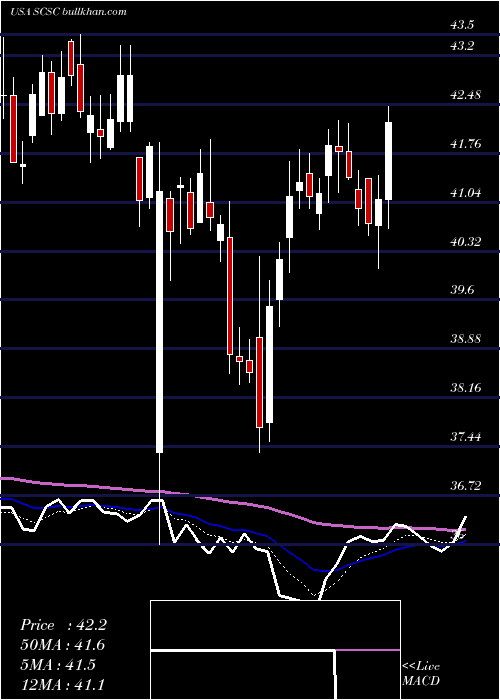This screenshot has width=500, height=700.
Task: Click the 40.32 price axis label
Action: click(x=465, y=242)
